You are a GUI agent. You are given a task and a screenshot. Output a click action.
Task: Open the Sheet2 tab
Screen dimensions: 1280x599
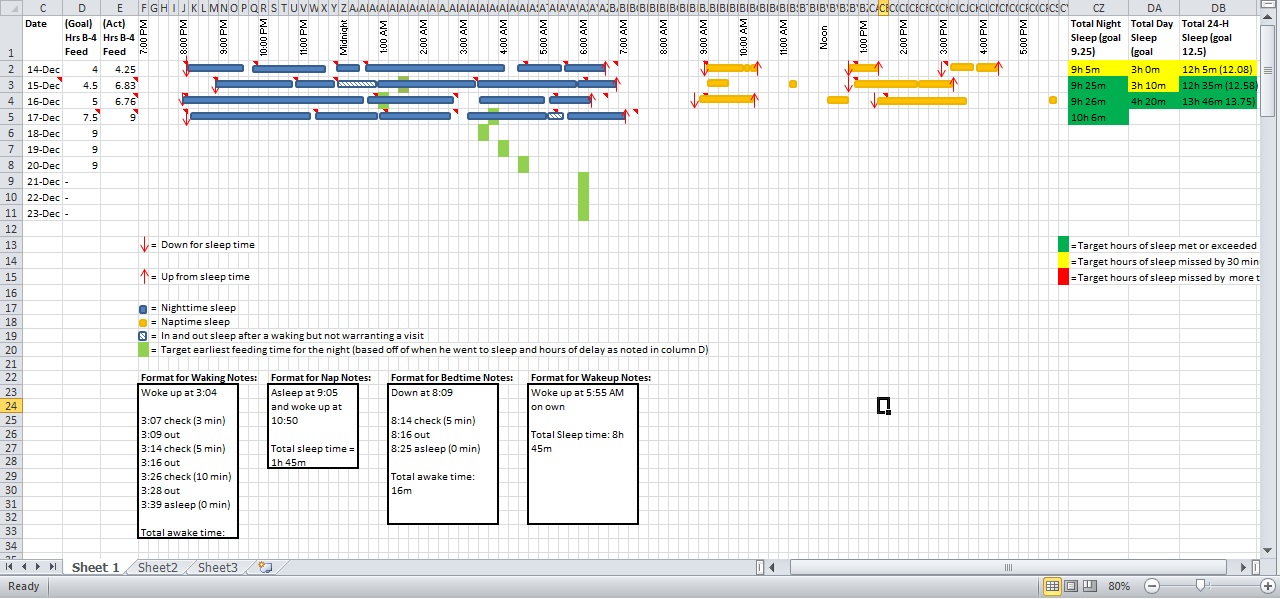pyautogui.click(x=158, y=568)
